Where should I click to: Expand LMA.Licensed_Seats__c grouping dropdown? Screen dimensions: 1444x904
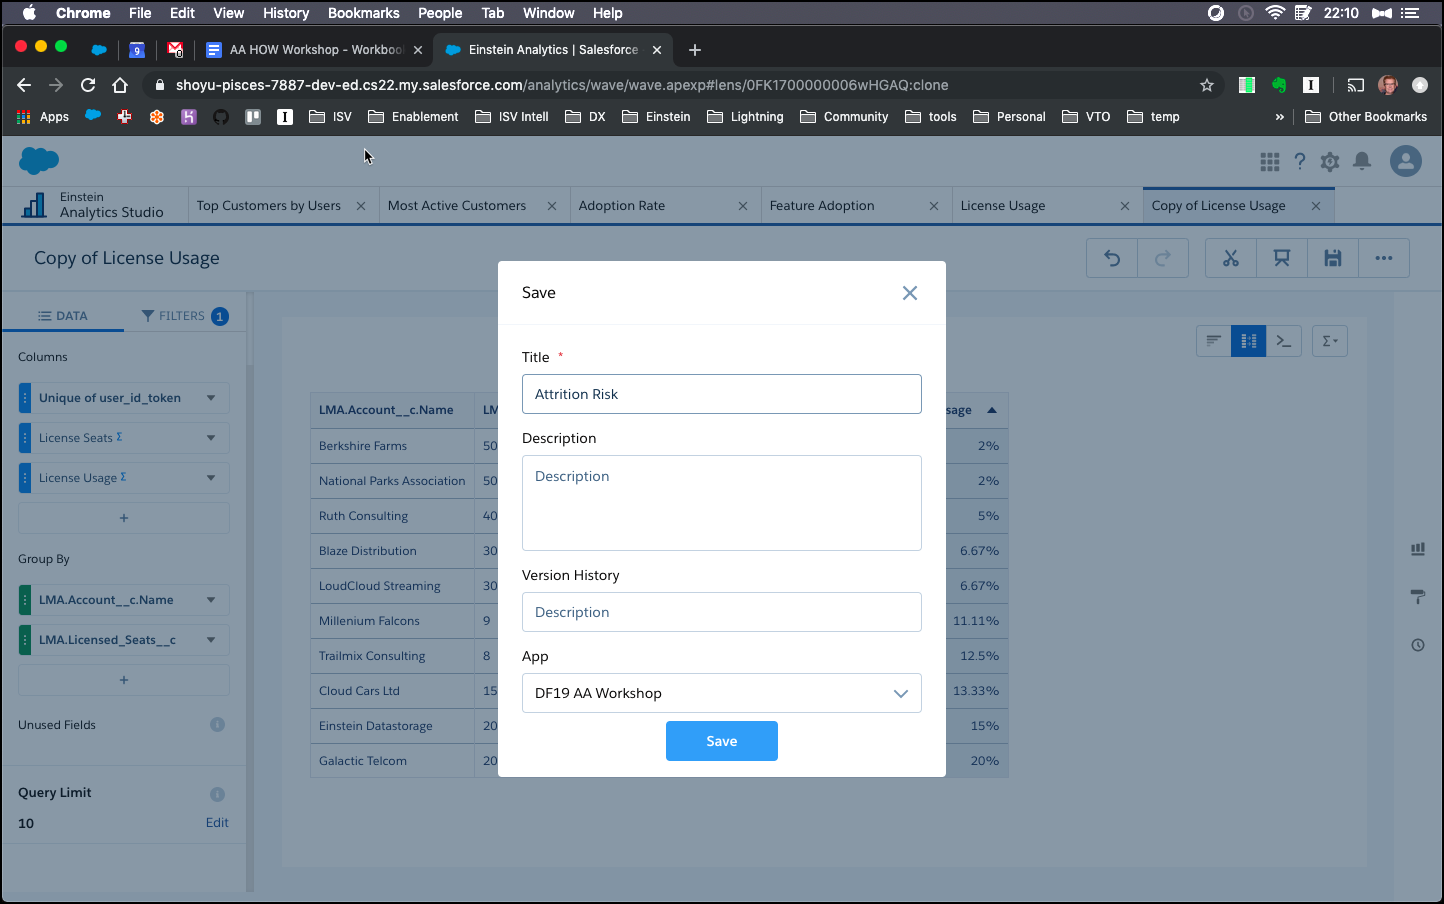click(211, 640)
